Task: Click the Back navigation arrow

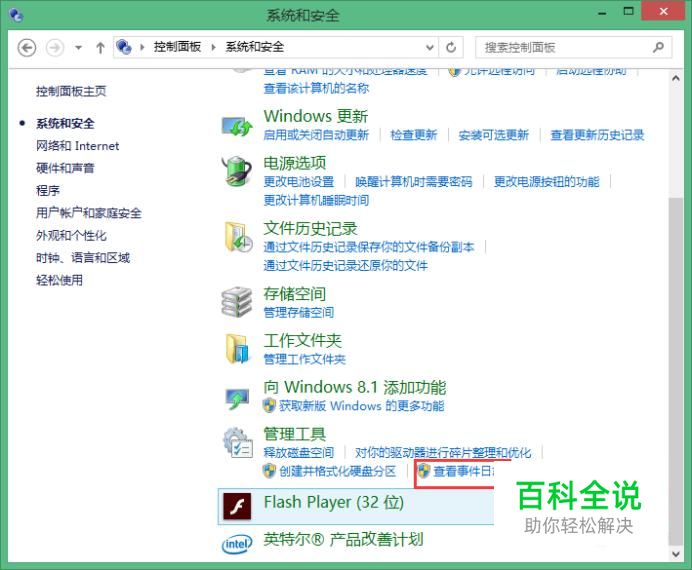Action: click(26, 47)
